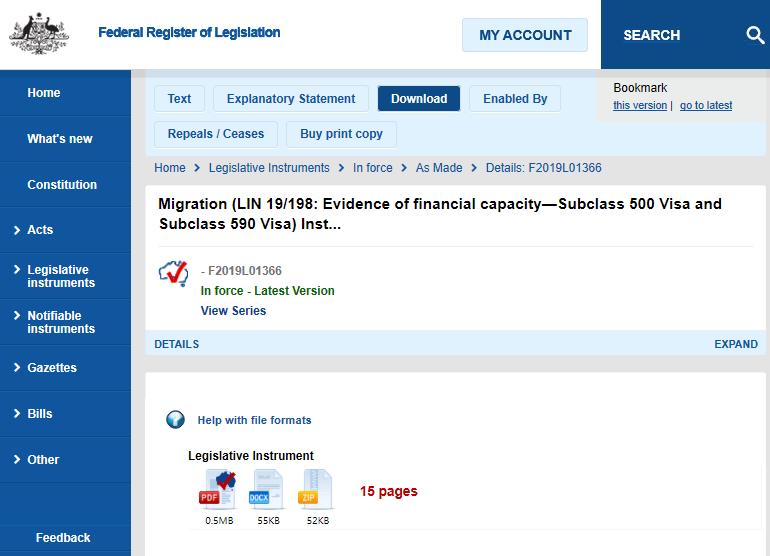Select the Enabled By tab
Viewport: 770px width, 556px height.
point(515,99)
